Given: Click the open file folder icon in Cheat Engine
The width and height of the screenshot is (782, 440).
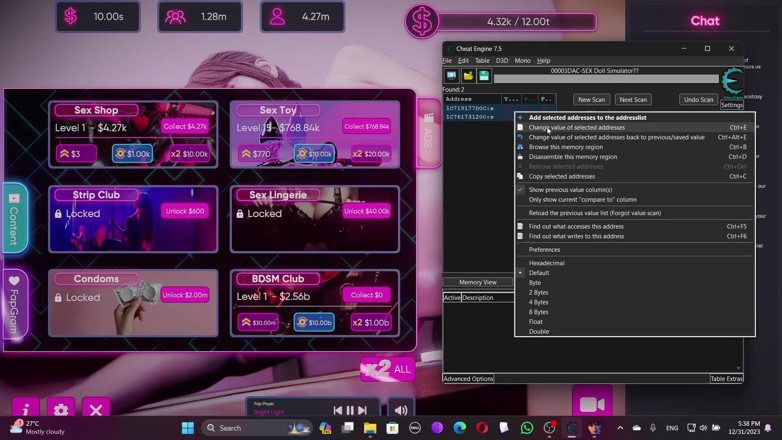Looking at the screenshot, I should coord(468,76).
